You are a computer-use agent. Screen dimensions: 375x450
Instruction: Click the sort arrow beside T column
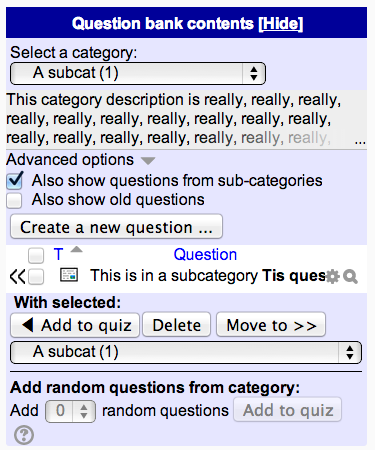[77, 249]
